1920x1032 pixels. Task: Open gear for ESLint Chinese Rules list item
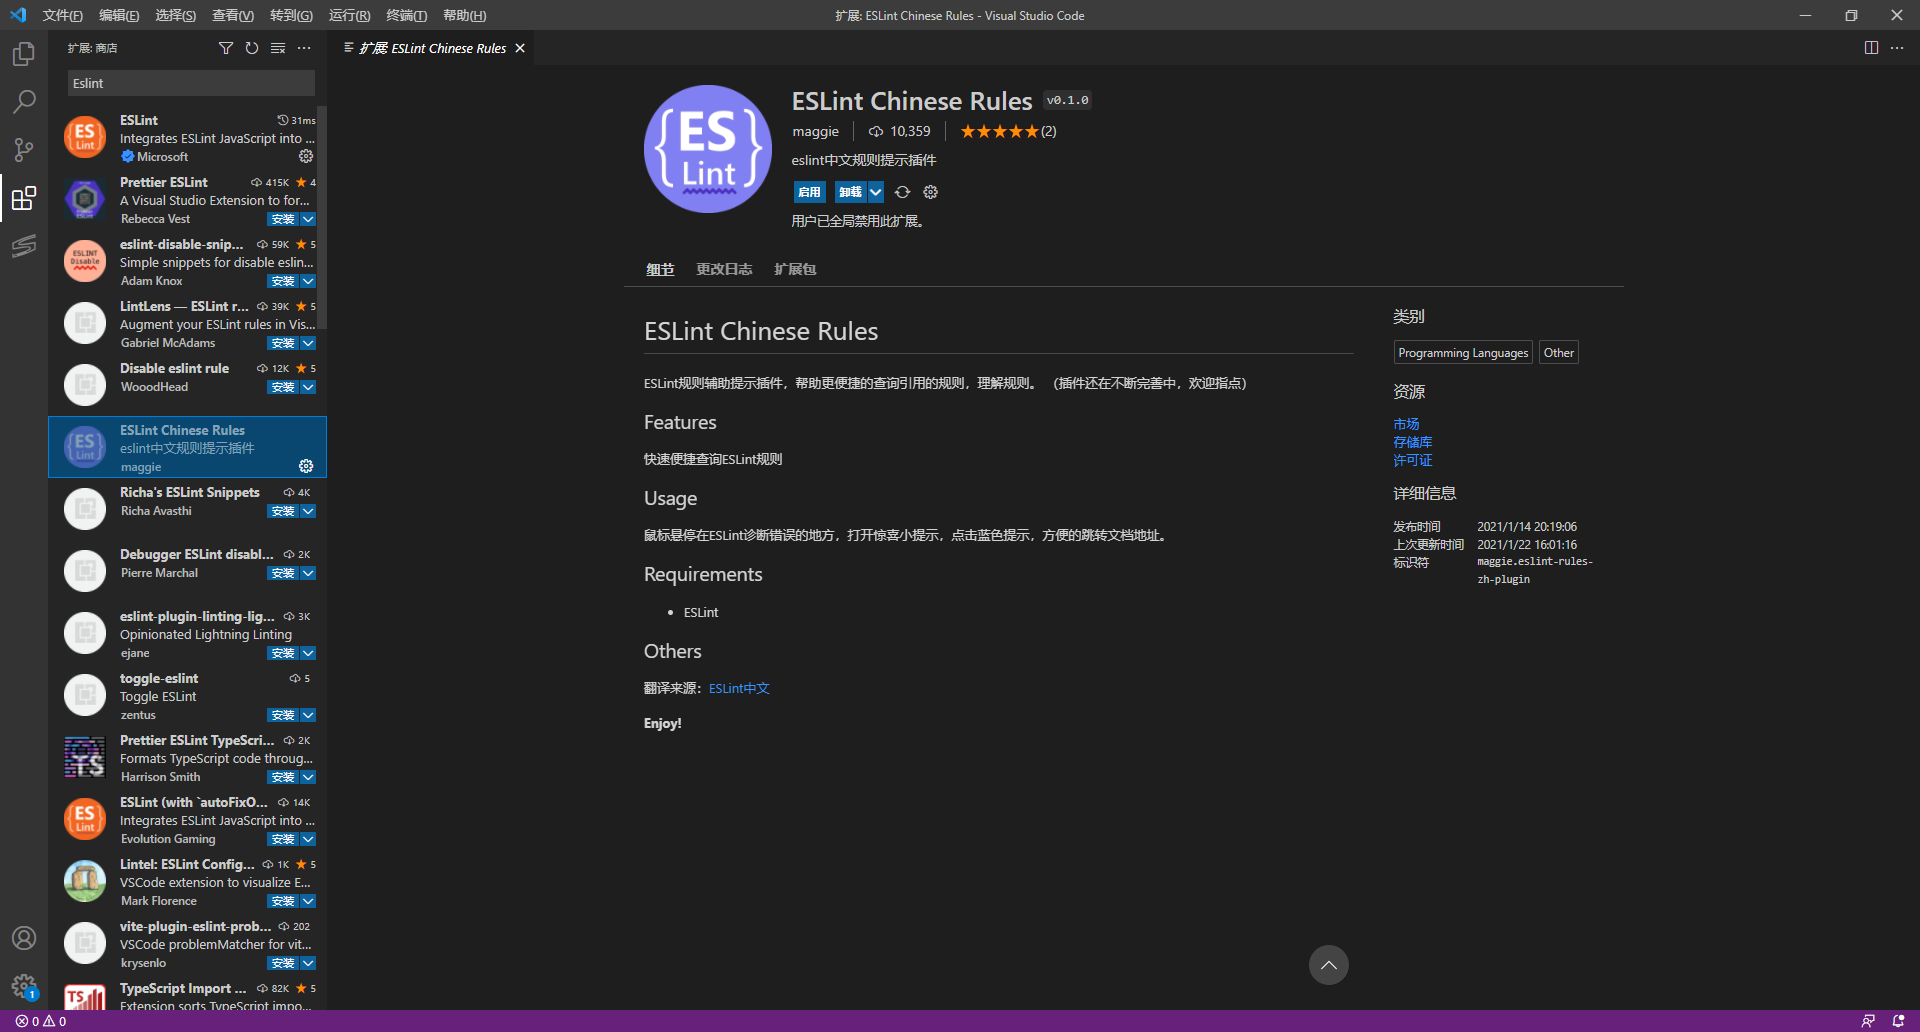(306, 466)
